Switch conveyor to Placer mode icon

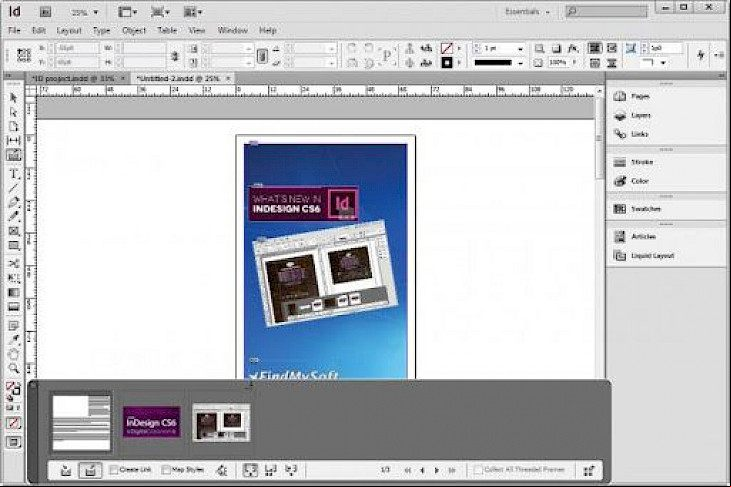(x=90, y=471)
